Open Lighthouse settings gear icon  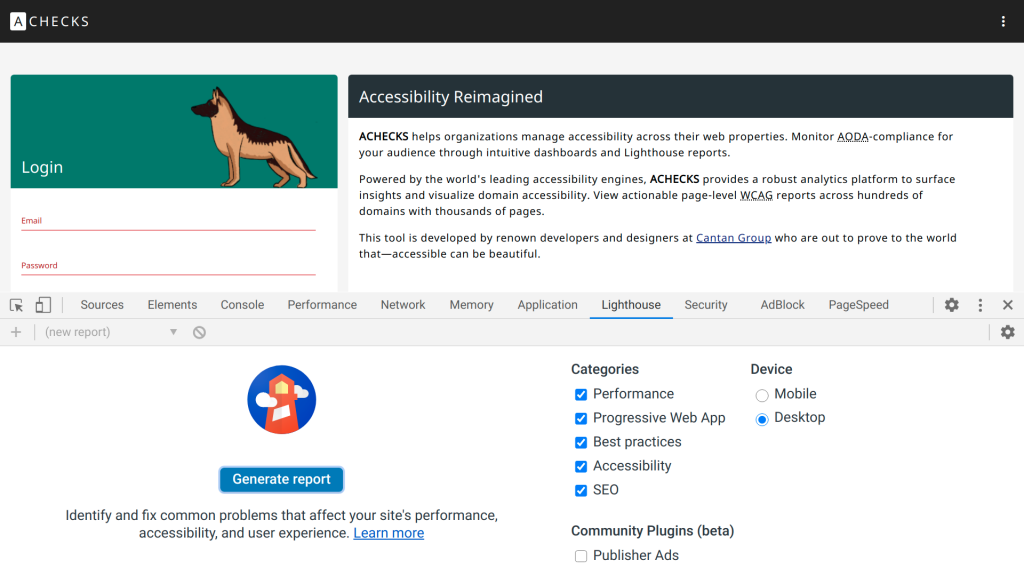[1008, 332]
